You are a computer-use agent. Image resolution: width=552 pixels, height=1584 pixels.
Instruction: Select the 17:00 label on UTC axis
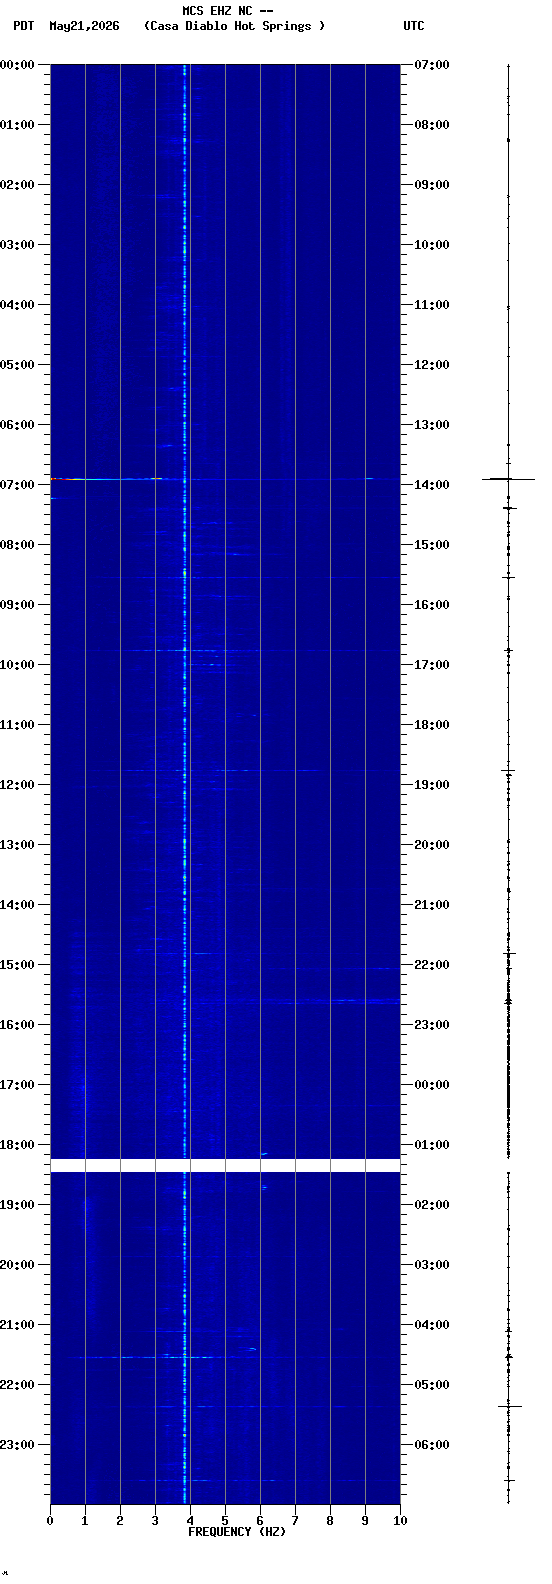(432, 665)
